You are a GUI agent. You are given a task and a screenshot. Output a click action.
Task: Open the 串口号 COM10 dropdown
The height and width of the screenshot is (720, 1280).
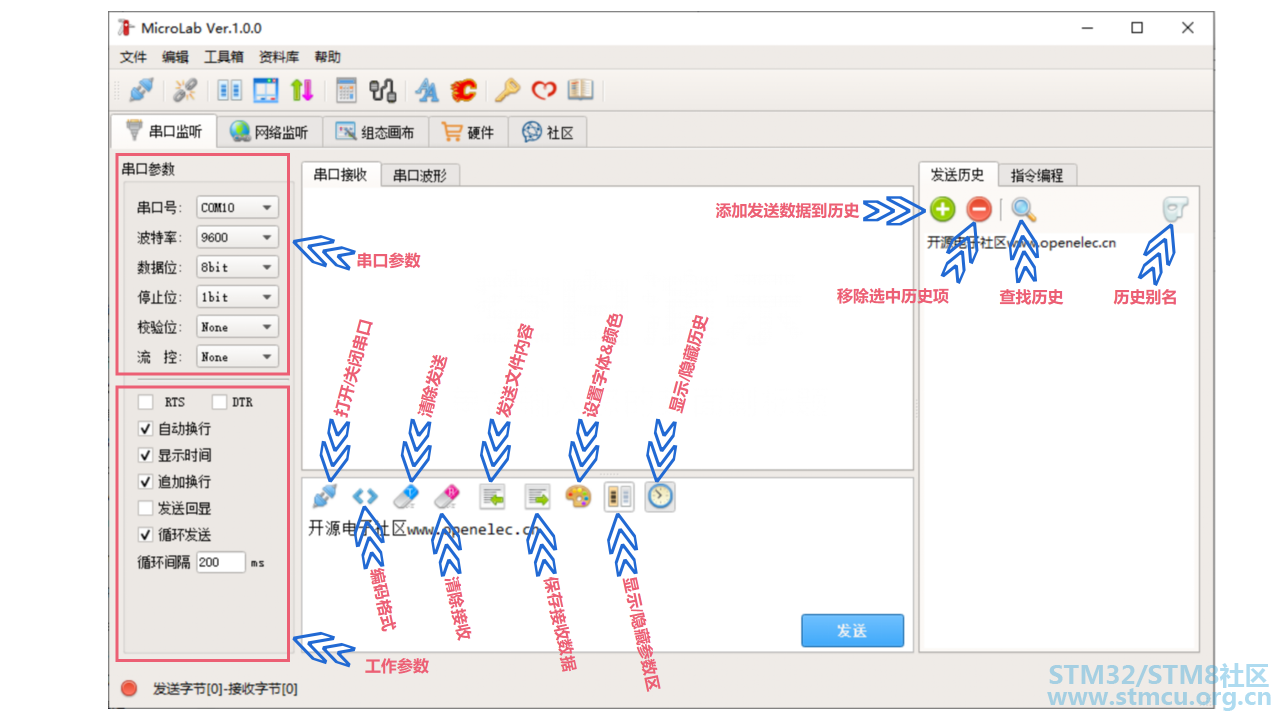237,208
